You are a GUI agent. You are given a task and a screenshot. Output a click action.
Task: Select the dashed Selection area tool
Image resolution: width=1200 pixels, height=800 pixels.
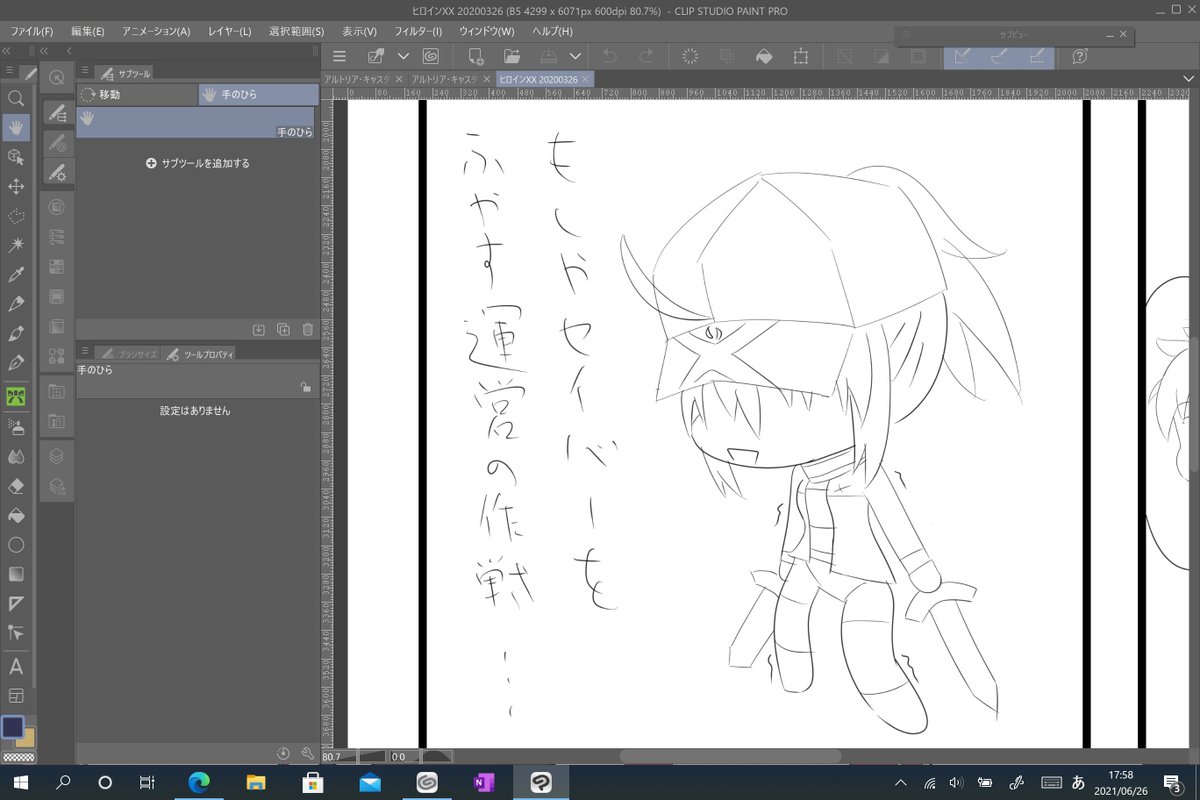pos(16,215)
